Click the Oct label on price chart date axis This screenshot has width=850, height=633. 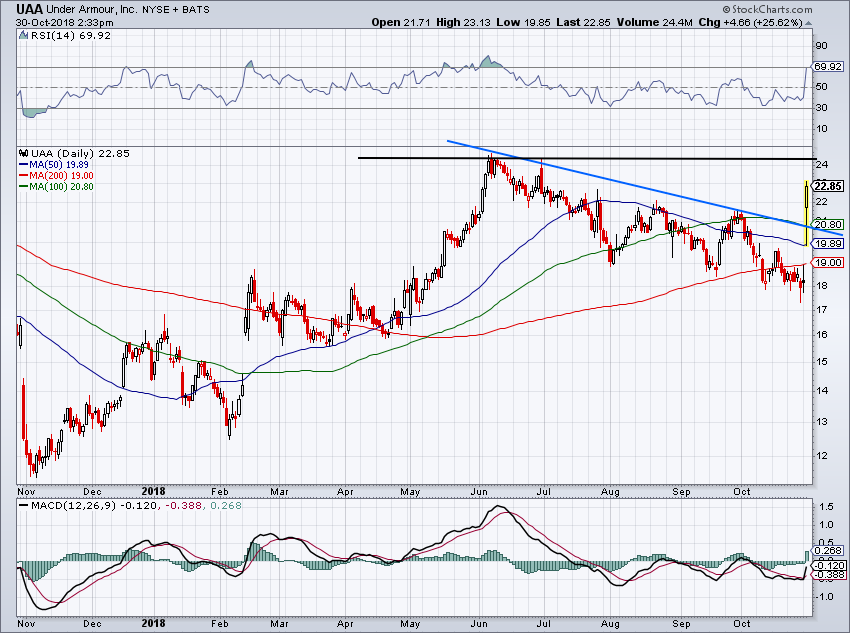point(741,492)
